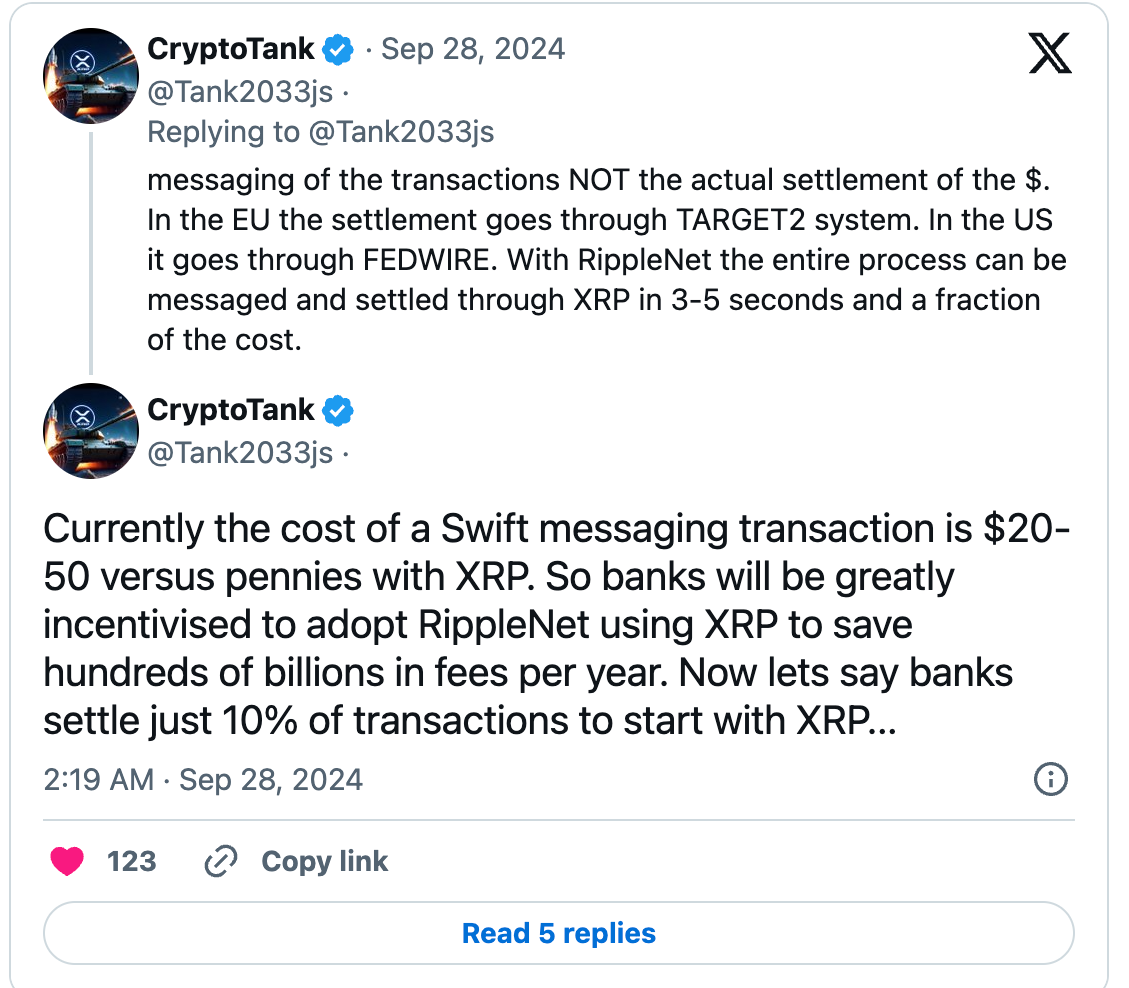Image resolution: width=1129 pixels, height=988 pixels.
Task: Open second CryptoTank display name
Action: (x=230, y=410)
